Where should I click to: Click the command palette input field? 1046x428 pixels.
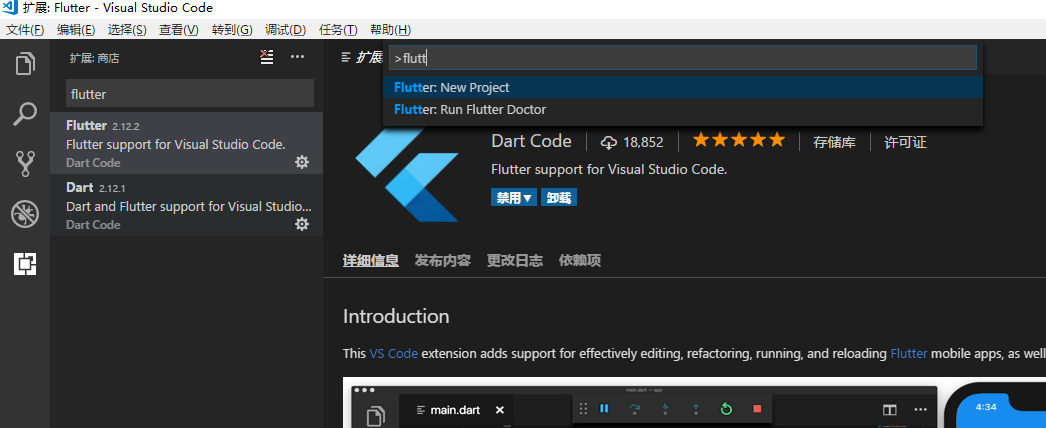click(x=682, y=58)
